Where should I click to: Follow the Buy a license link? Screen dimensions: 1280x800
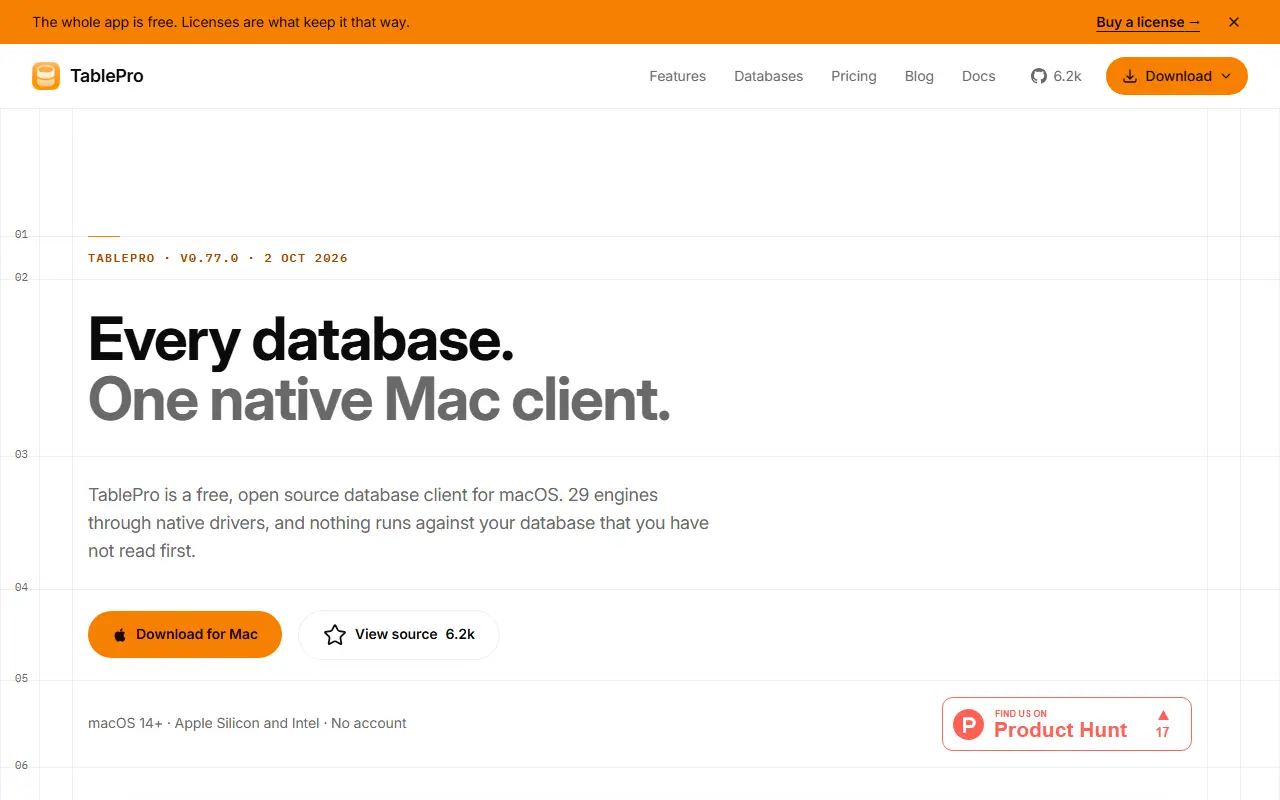[x=1148, y=22]
